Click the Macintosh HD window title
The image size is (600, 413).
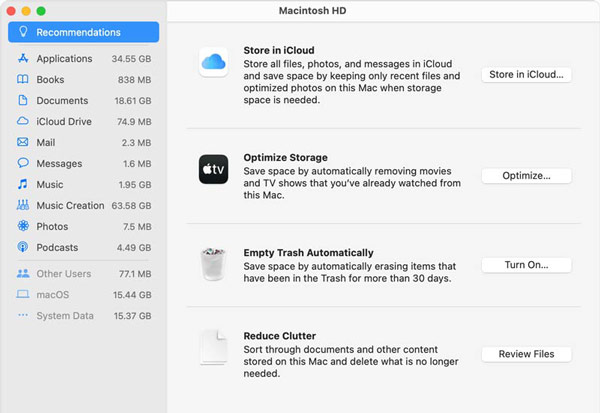(312, 11)
